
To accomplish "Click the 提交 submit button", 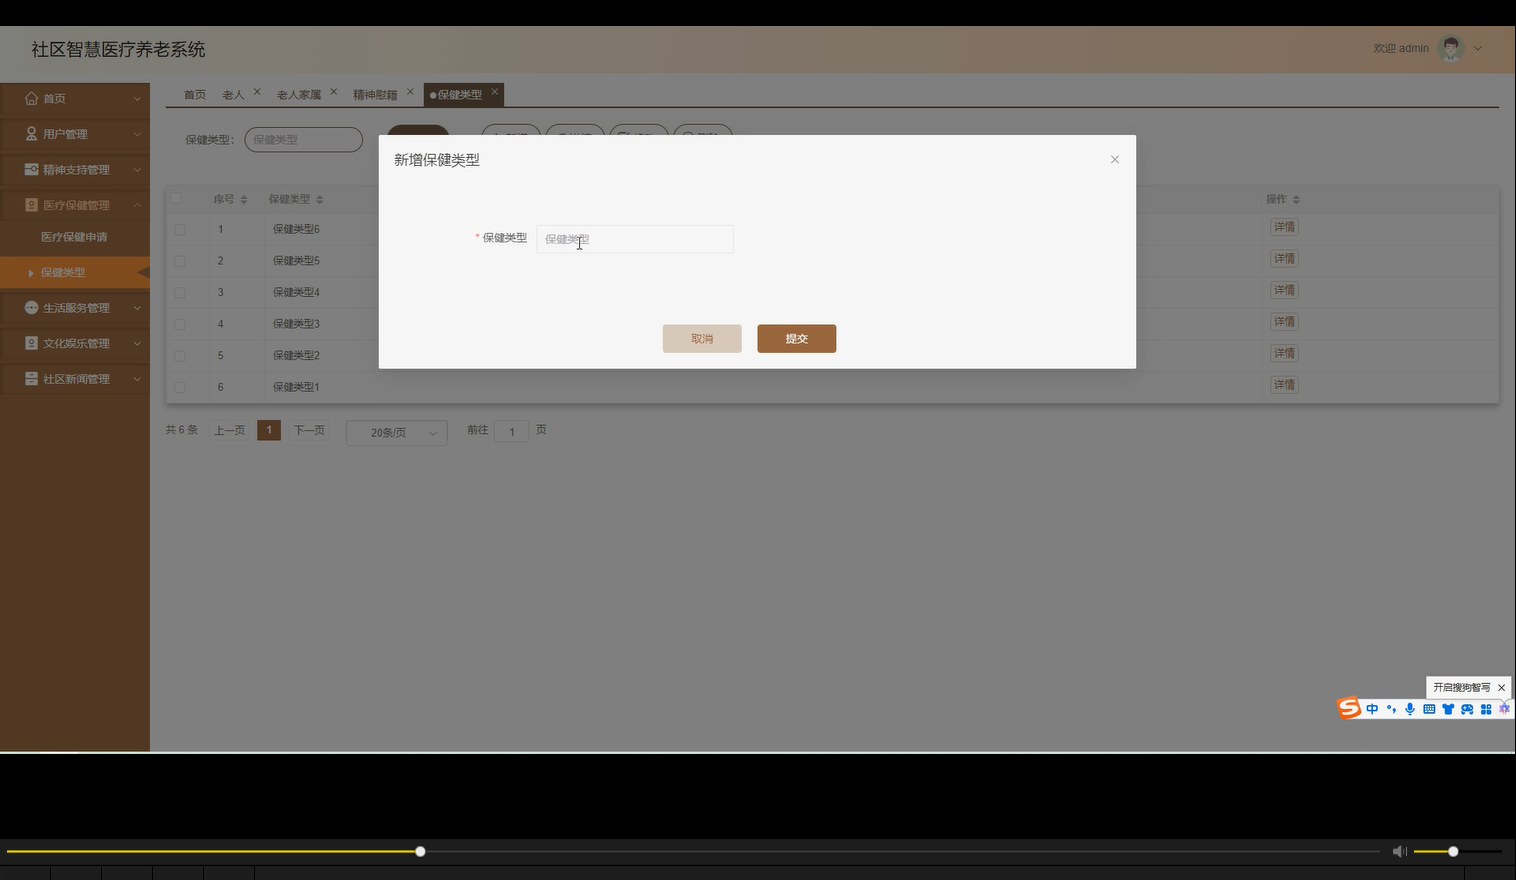I will pos(797,339).
